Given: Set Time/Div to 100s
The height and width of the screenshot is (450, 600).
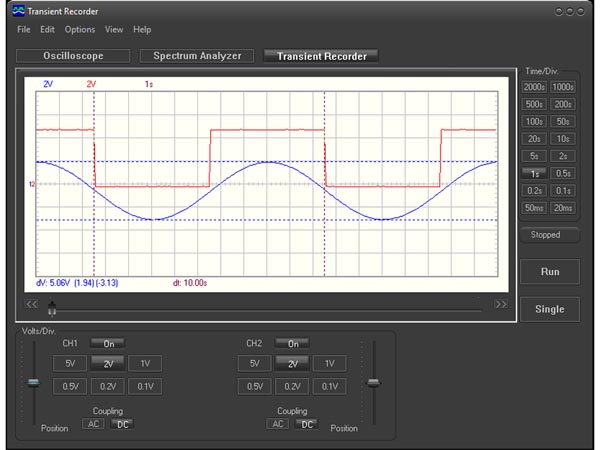Looking at the screenshot, I should [534, 121].
